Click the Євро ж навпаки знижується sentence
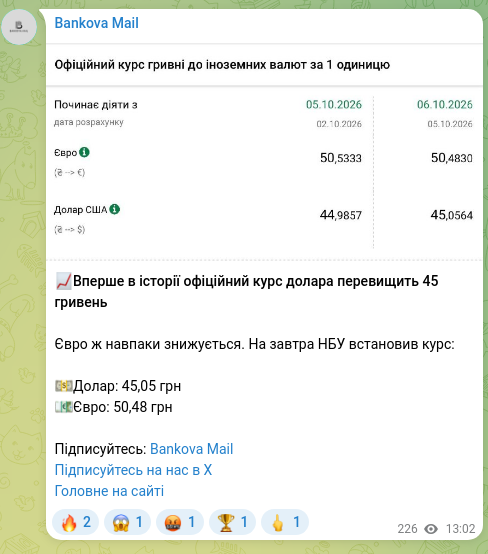Screen dimensions: 488x554 (x=254, y=344)
